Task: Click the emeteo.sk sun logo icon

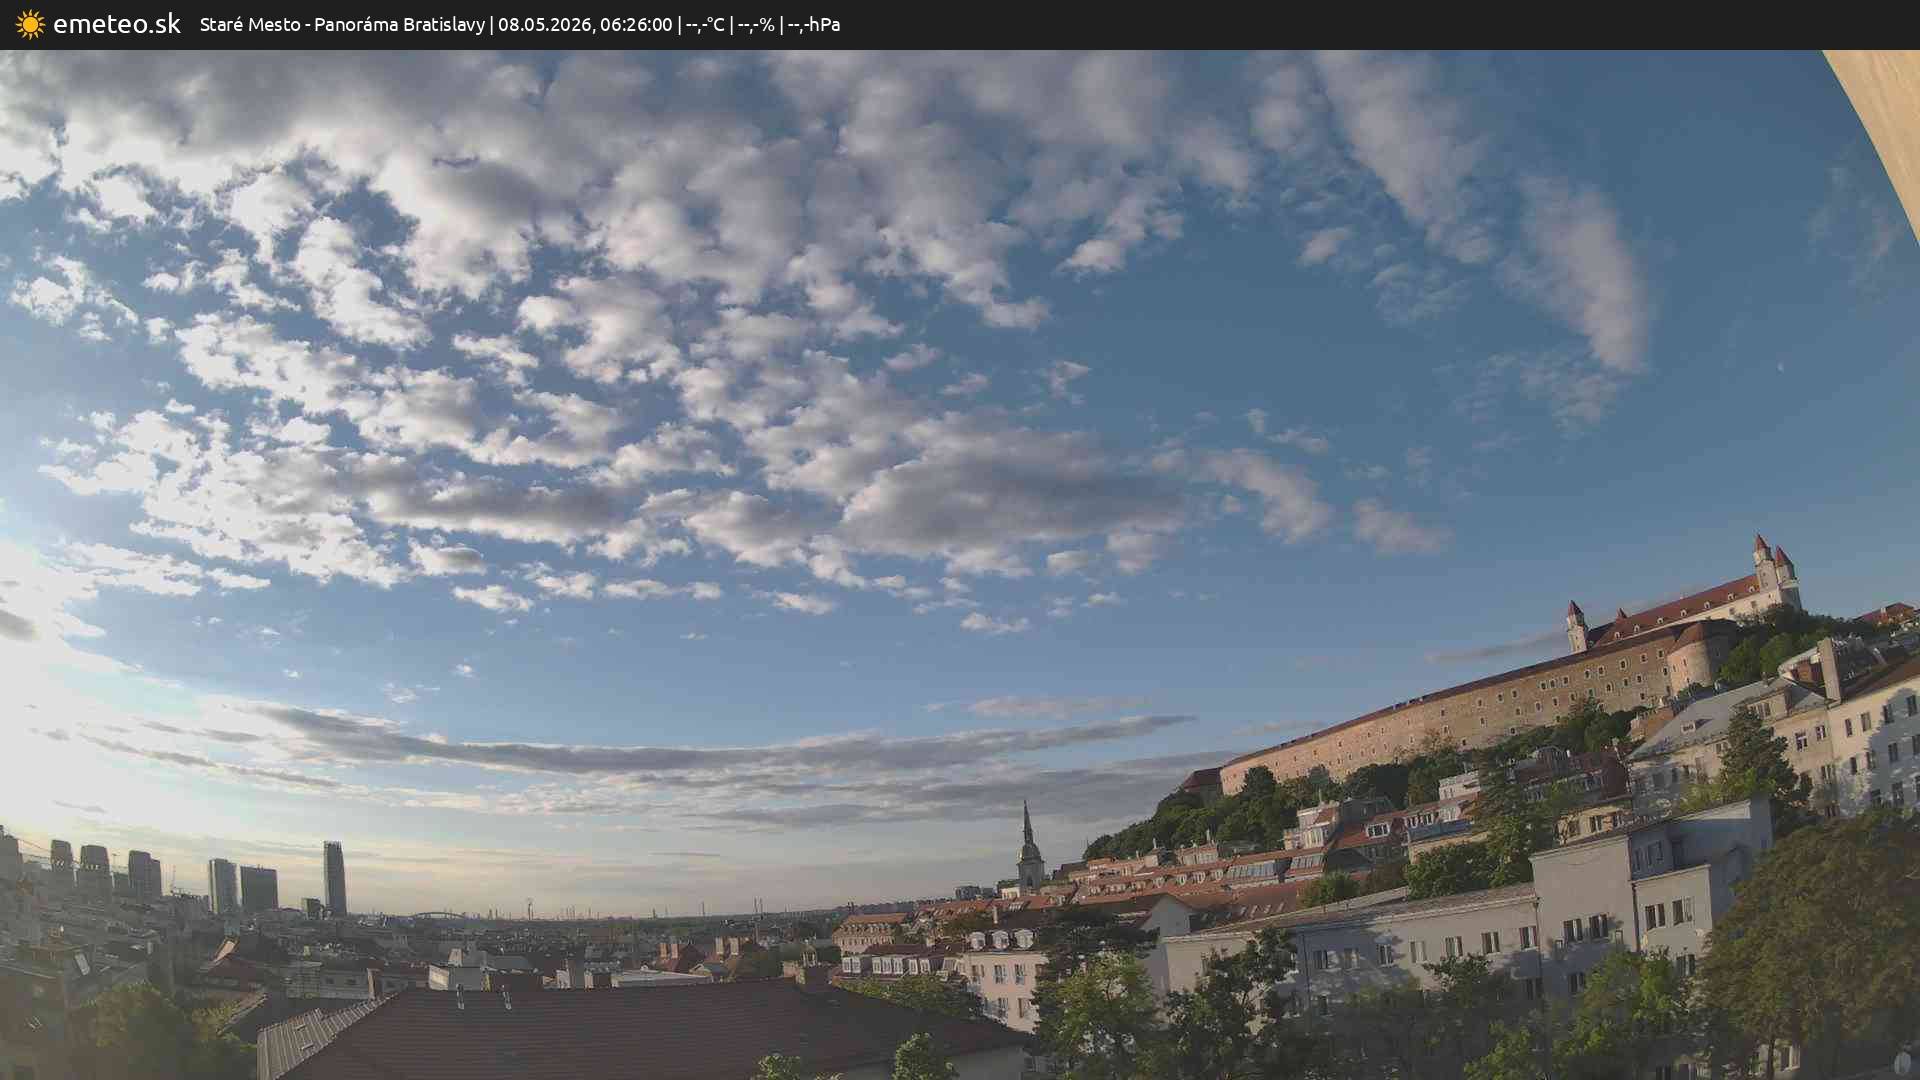Action: coord(30,24)
